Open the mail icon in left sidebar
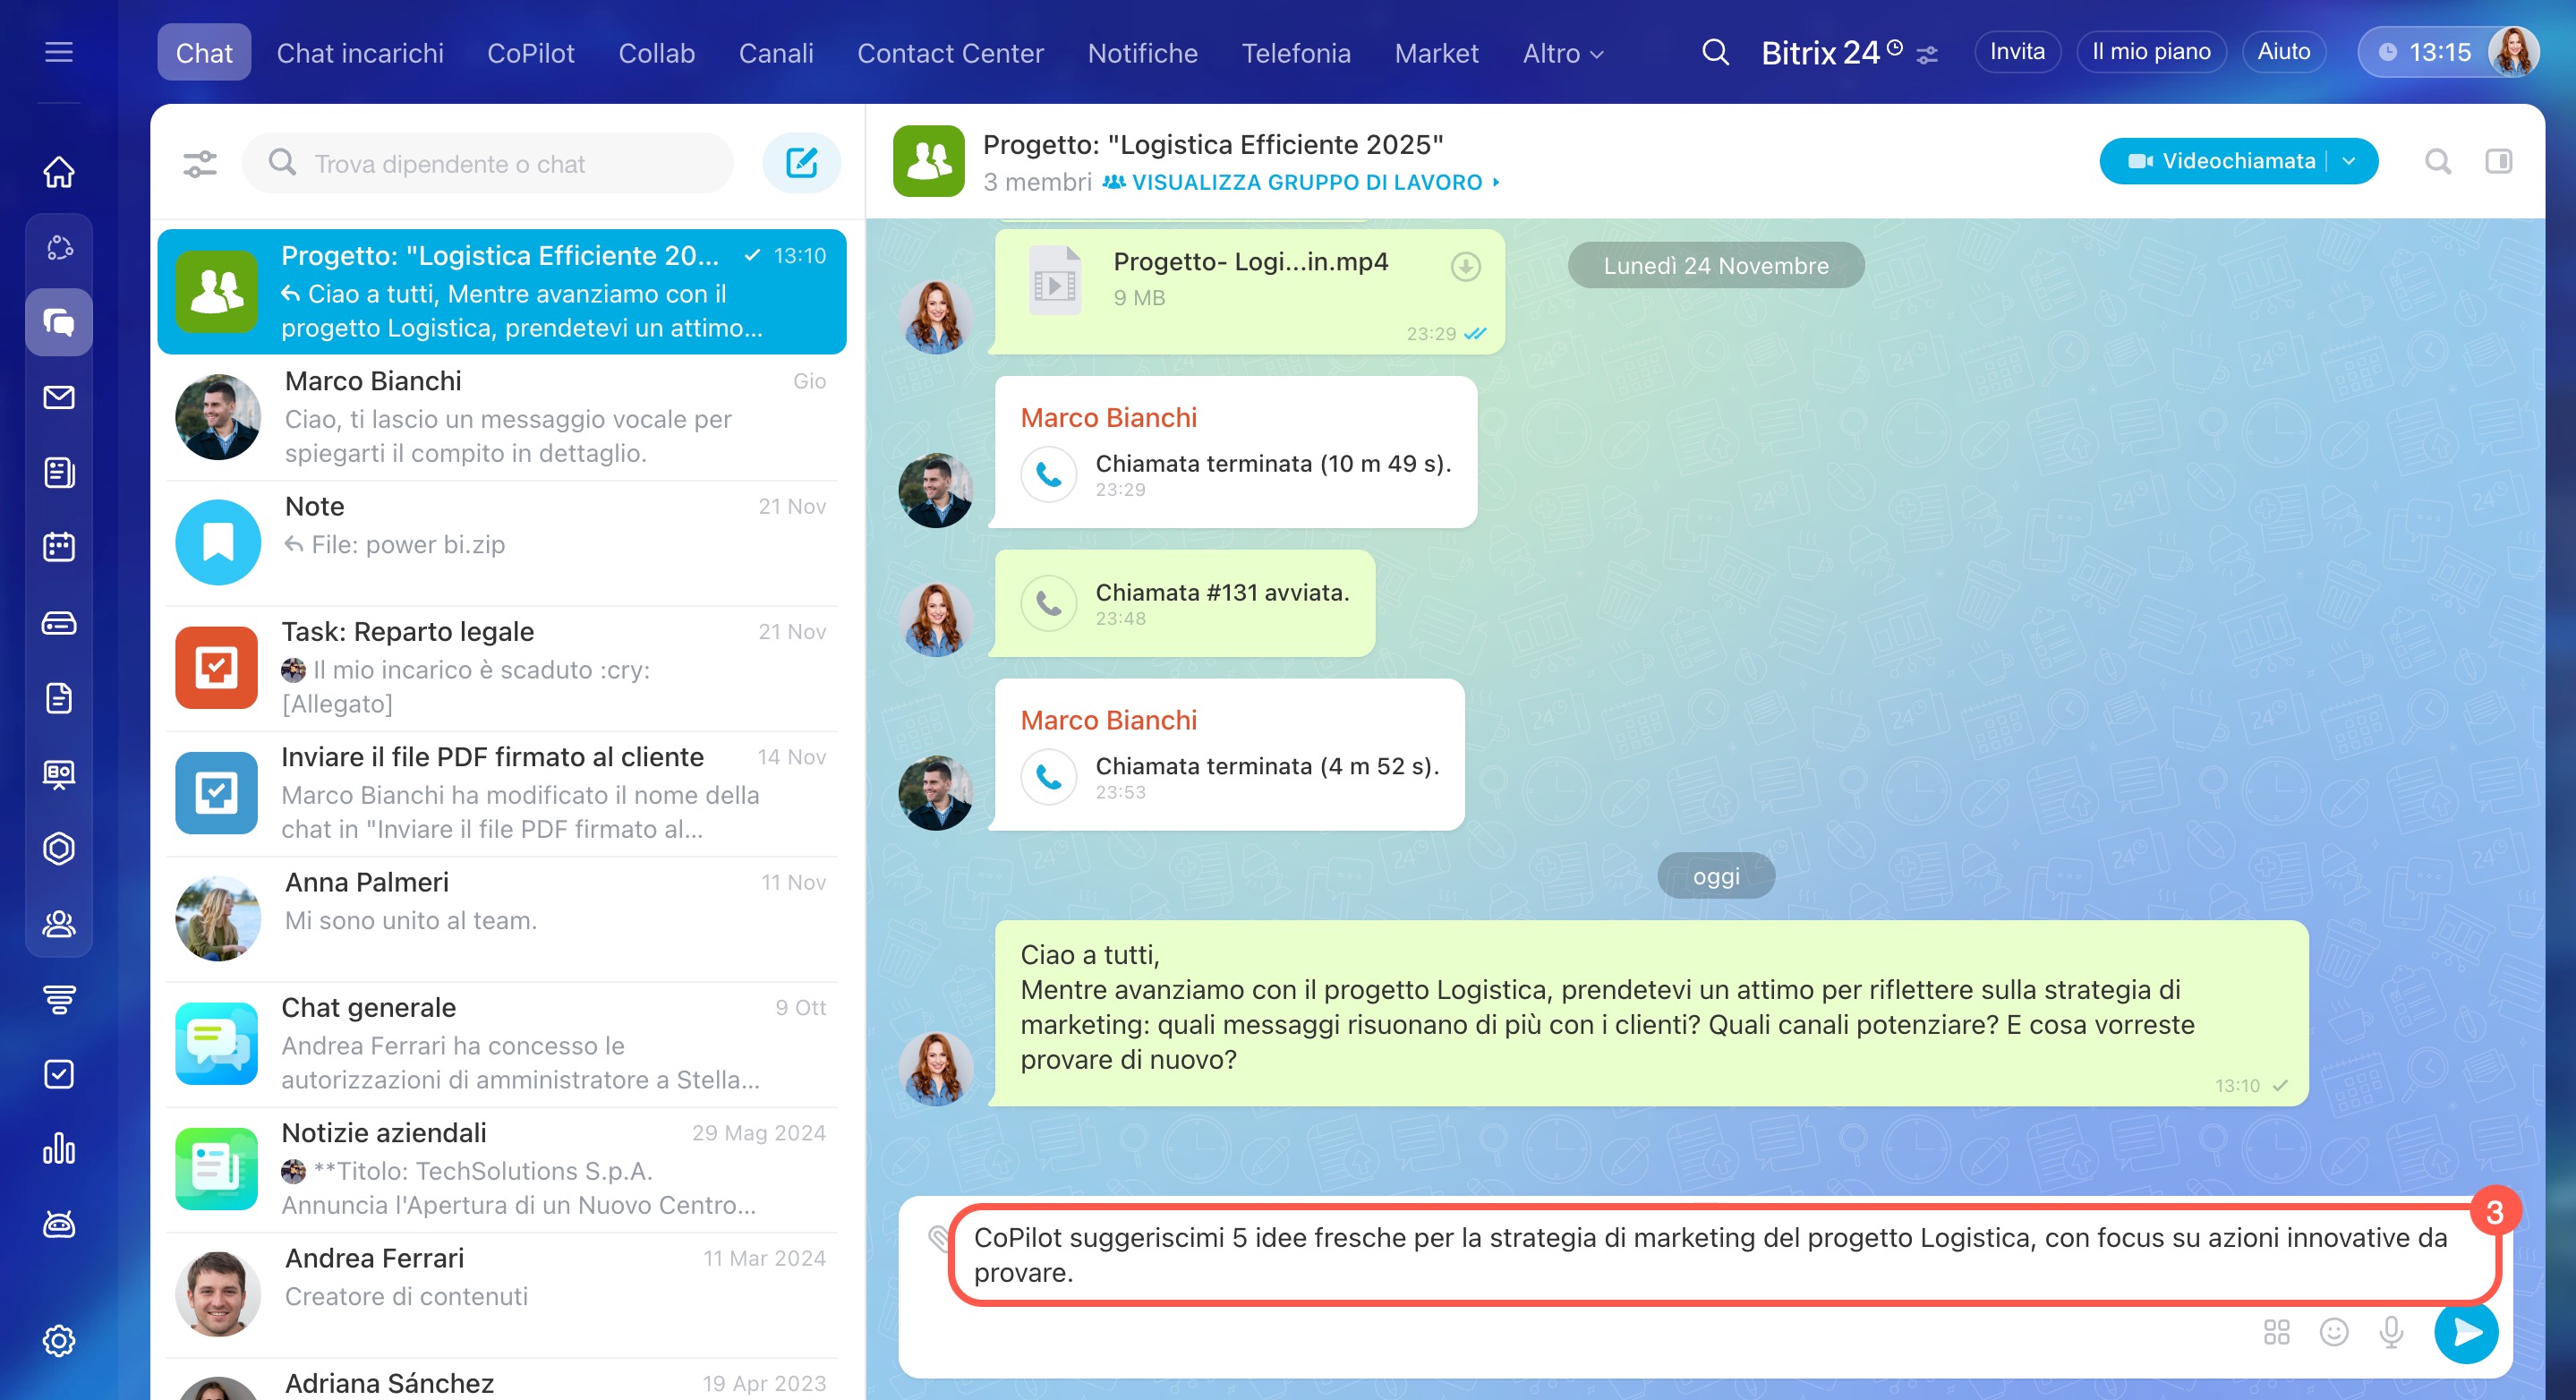This screenshot has width=2576, height=1400. (x=59, y=397)
